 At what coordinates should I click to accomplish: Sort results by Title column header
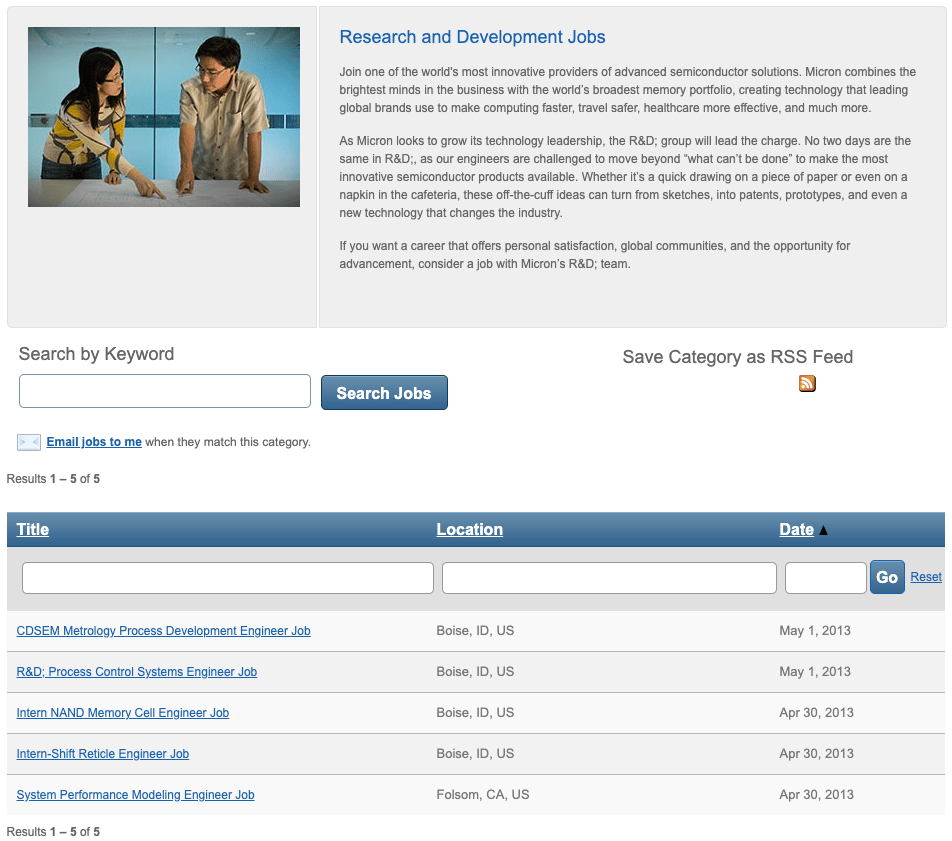tap(33, 529)
